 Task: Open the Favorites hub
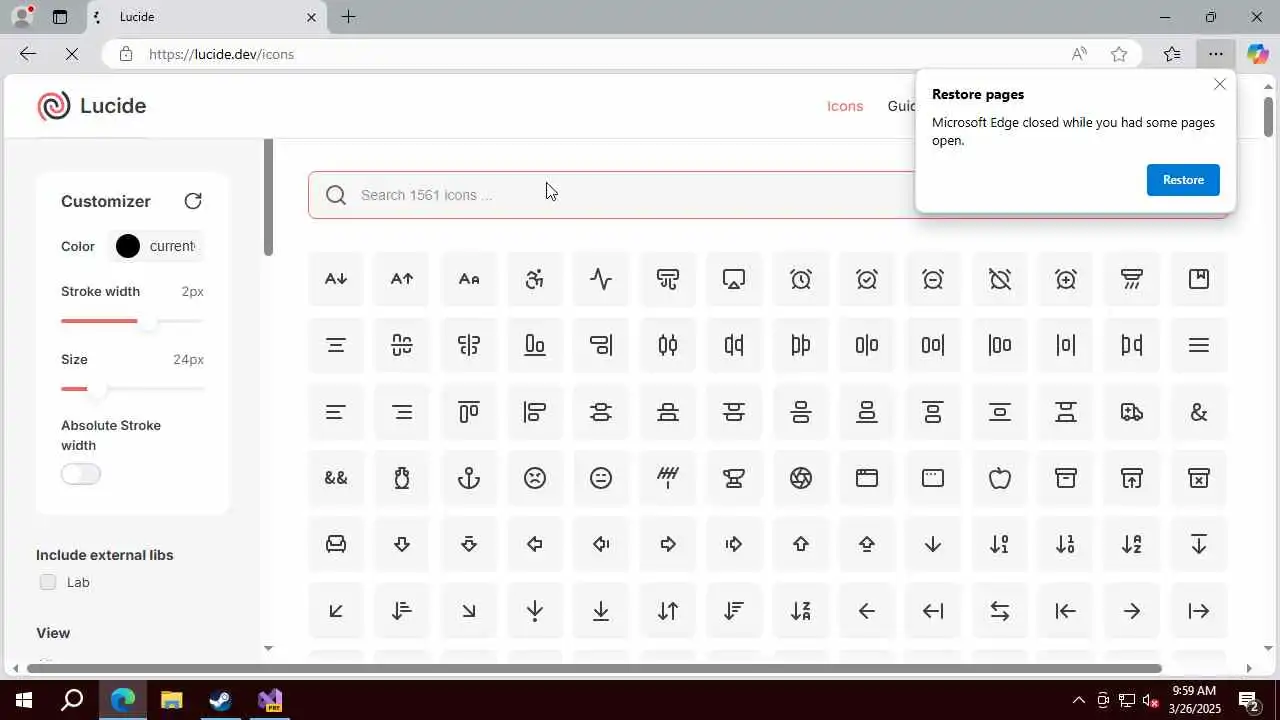pyautogui.click(x=1172, y=54)
